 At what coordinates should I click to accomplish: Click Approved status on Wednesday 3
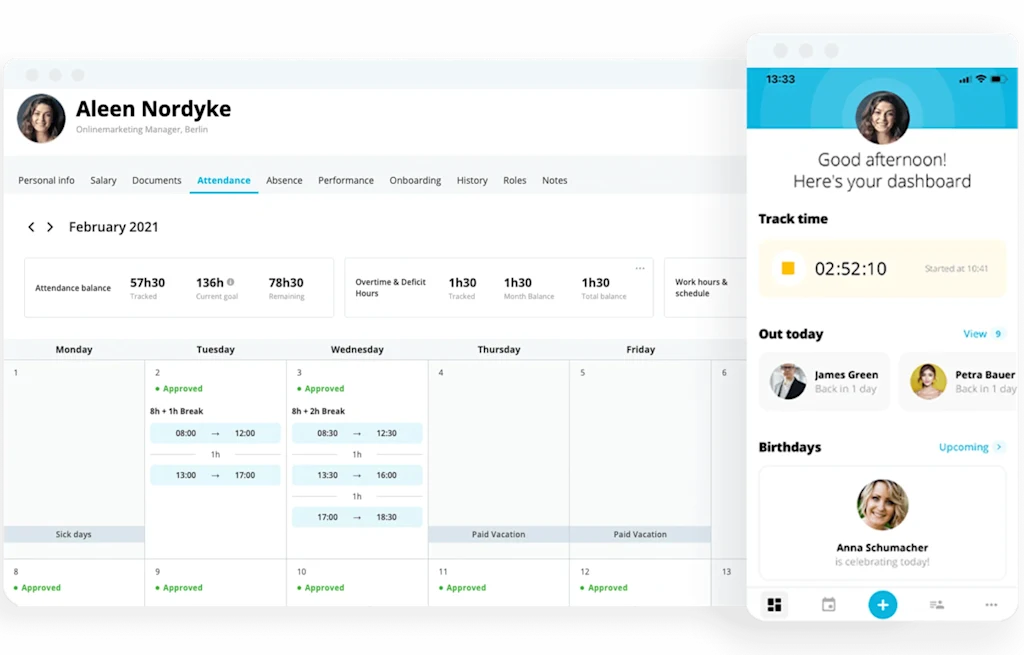321,389
